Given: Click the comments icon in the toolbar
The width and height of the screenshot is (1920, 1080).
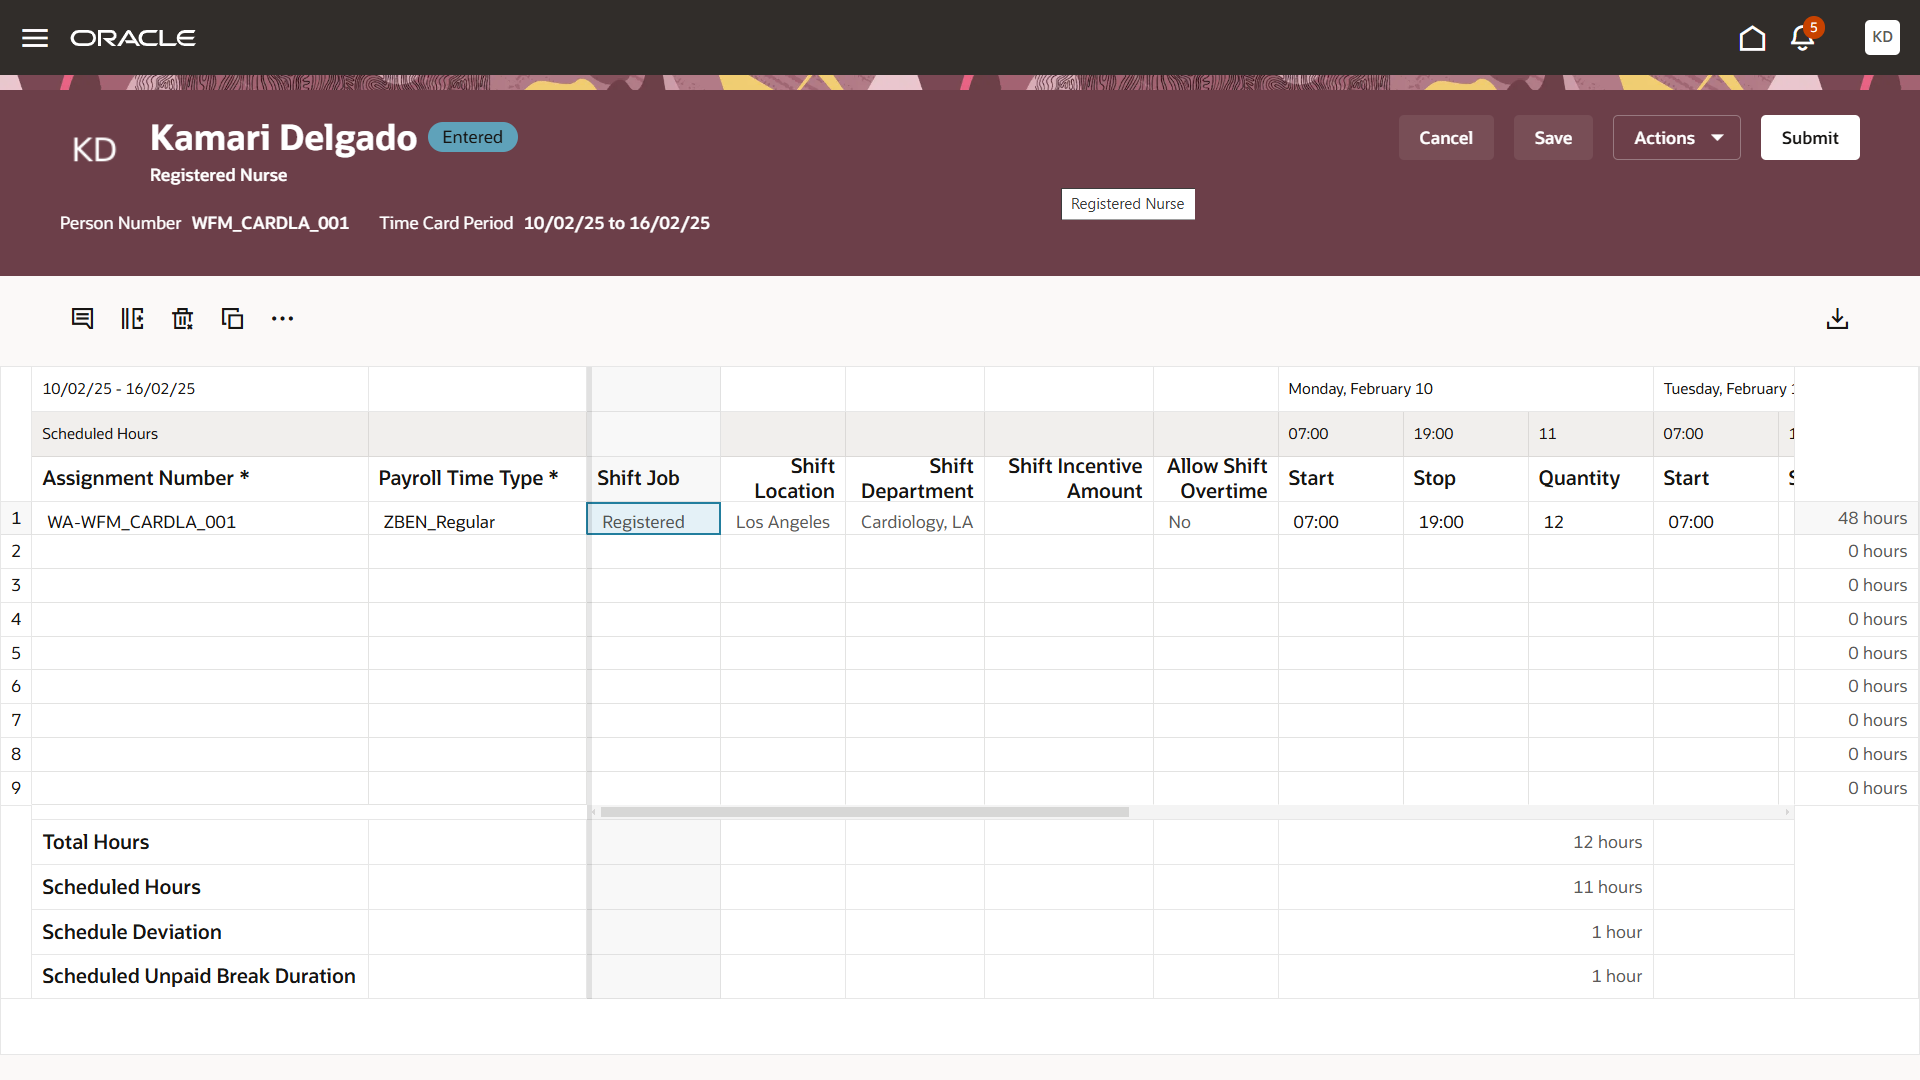Looking at the screenshot, I should (x=82, y=319).
